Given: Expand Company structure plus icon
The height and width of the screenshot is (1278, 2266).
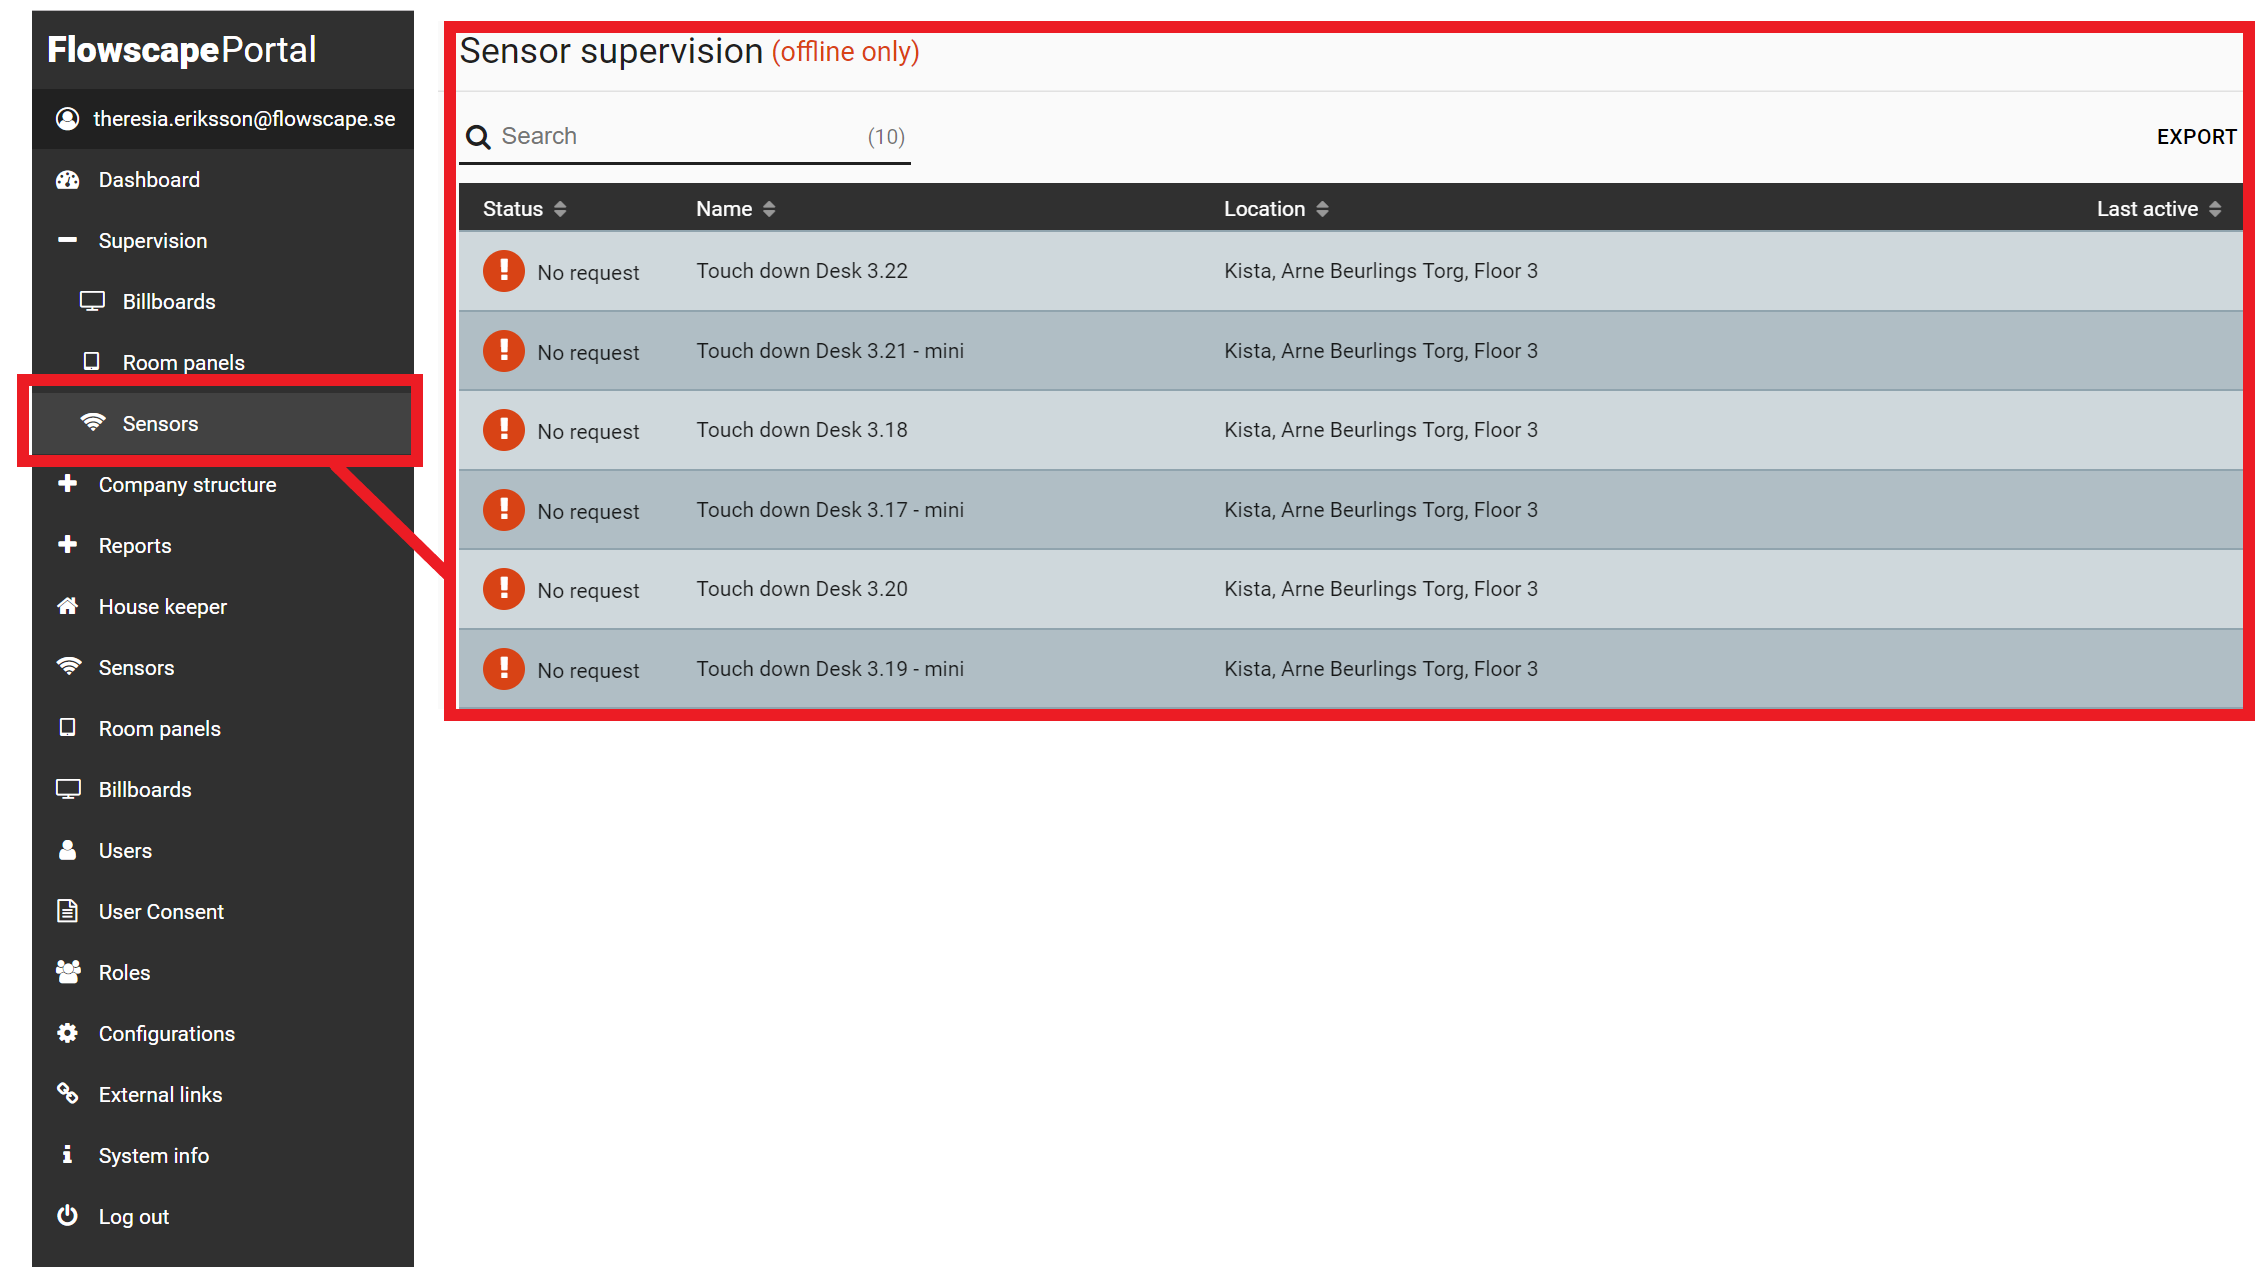Looking at the screenshot, I should click(67, 484).
